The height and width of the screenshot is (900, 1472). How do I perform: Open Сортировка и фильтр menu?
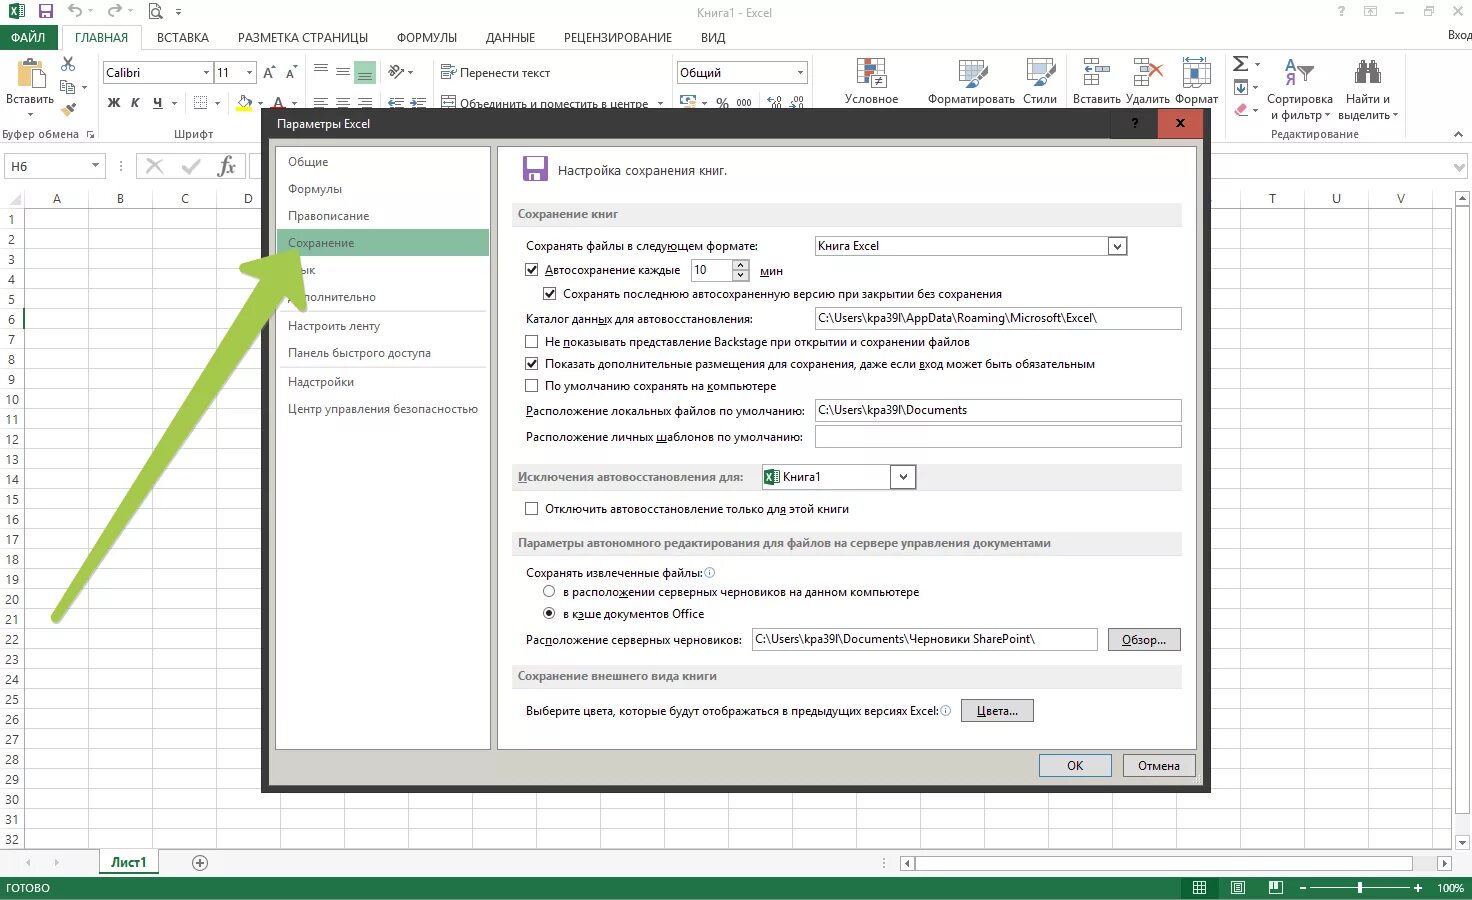tap(1299, 89)
